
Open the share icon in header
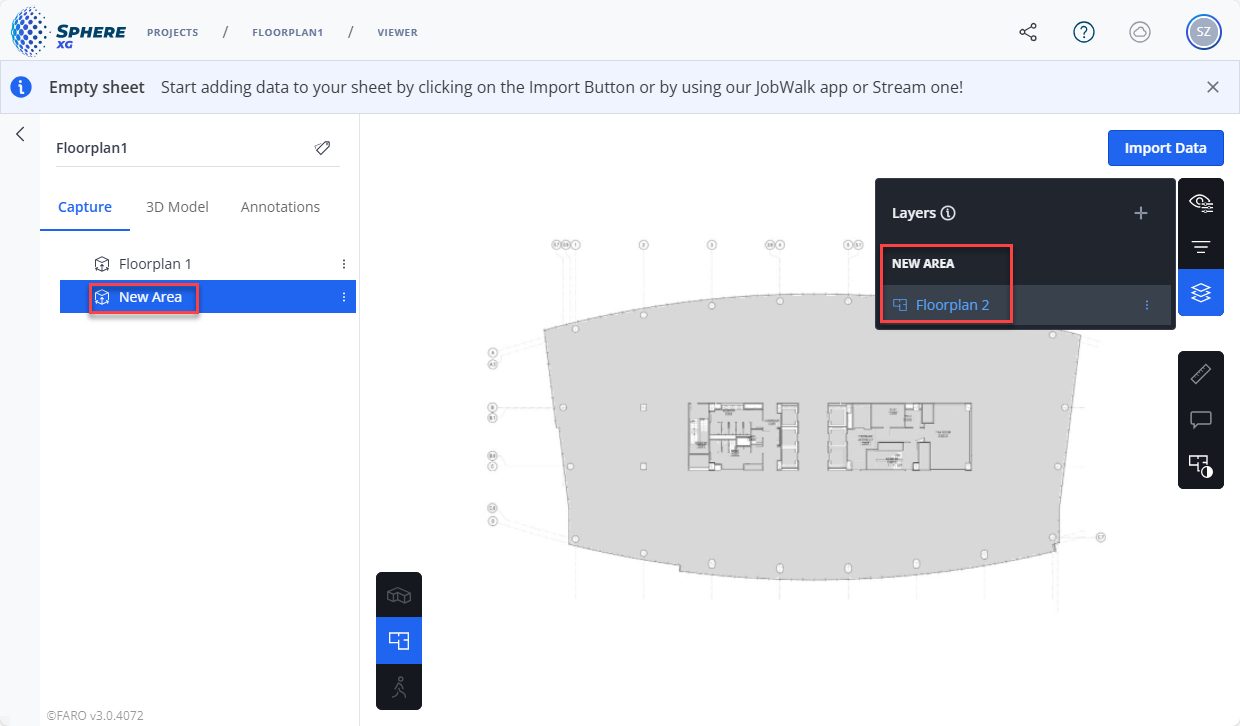pyautogui.click(x=1028, y=32)
